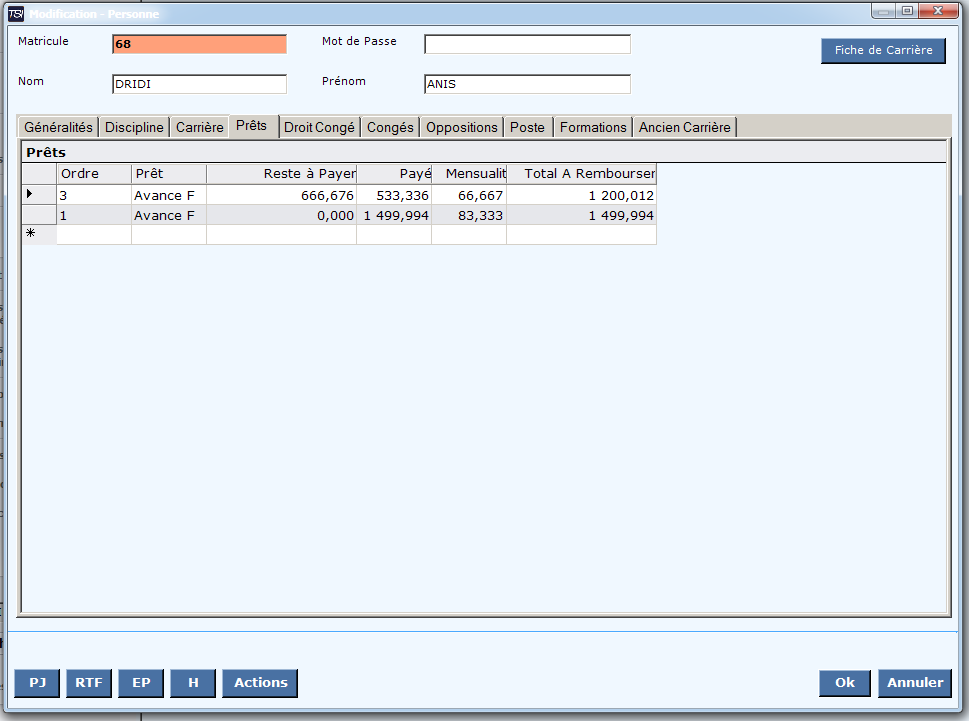This screenshot has width=969, height=721.
Task: Cancel changes with Annuler button
Action: coord(914,683)
